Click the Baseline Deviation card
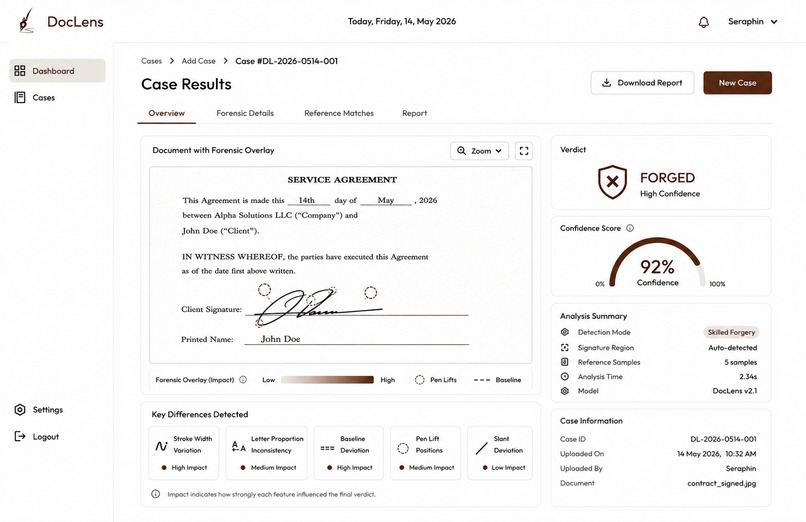Viewport: 806px width, 522px height. pyautogui.click(x=349, y=453)
